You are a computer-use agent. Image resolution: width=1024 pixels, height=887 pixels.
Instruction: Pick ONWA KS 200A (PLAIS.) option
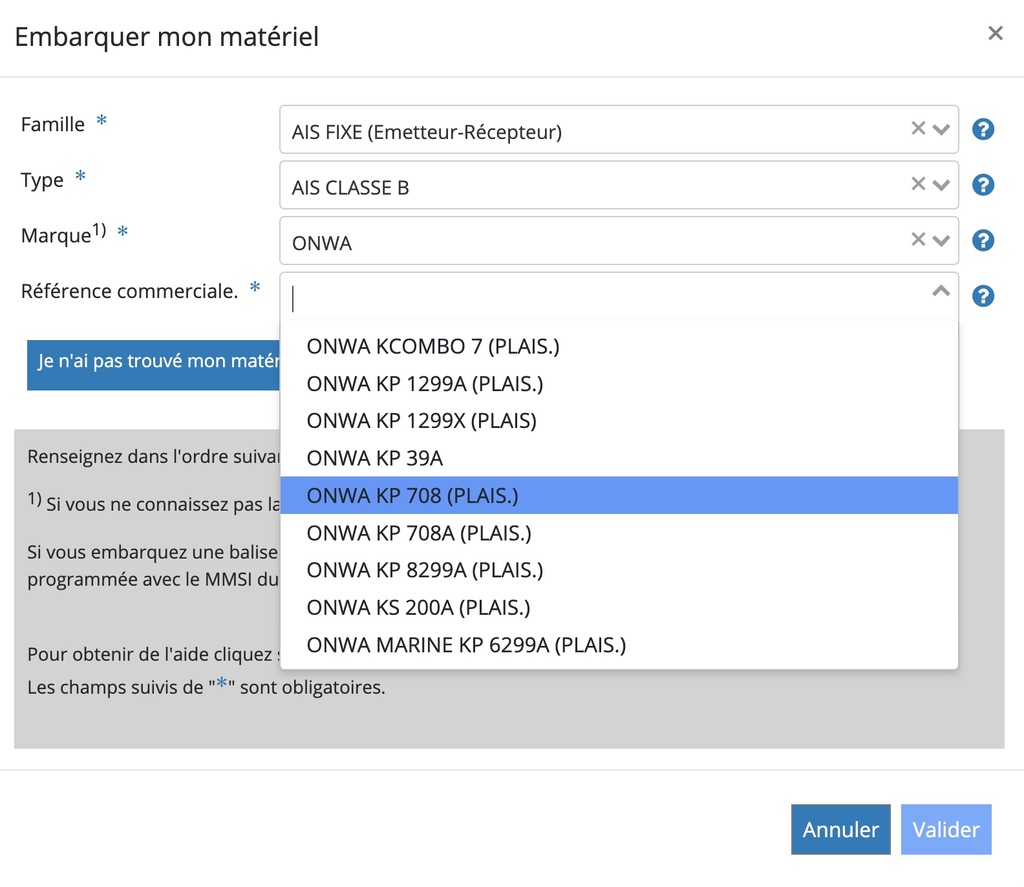(x=619, y=607)
